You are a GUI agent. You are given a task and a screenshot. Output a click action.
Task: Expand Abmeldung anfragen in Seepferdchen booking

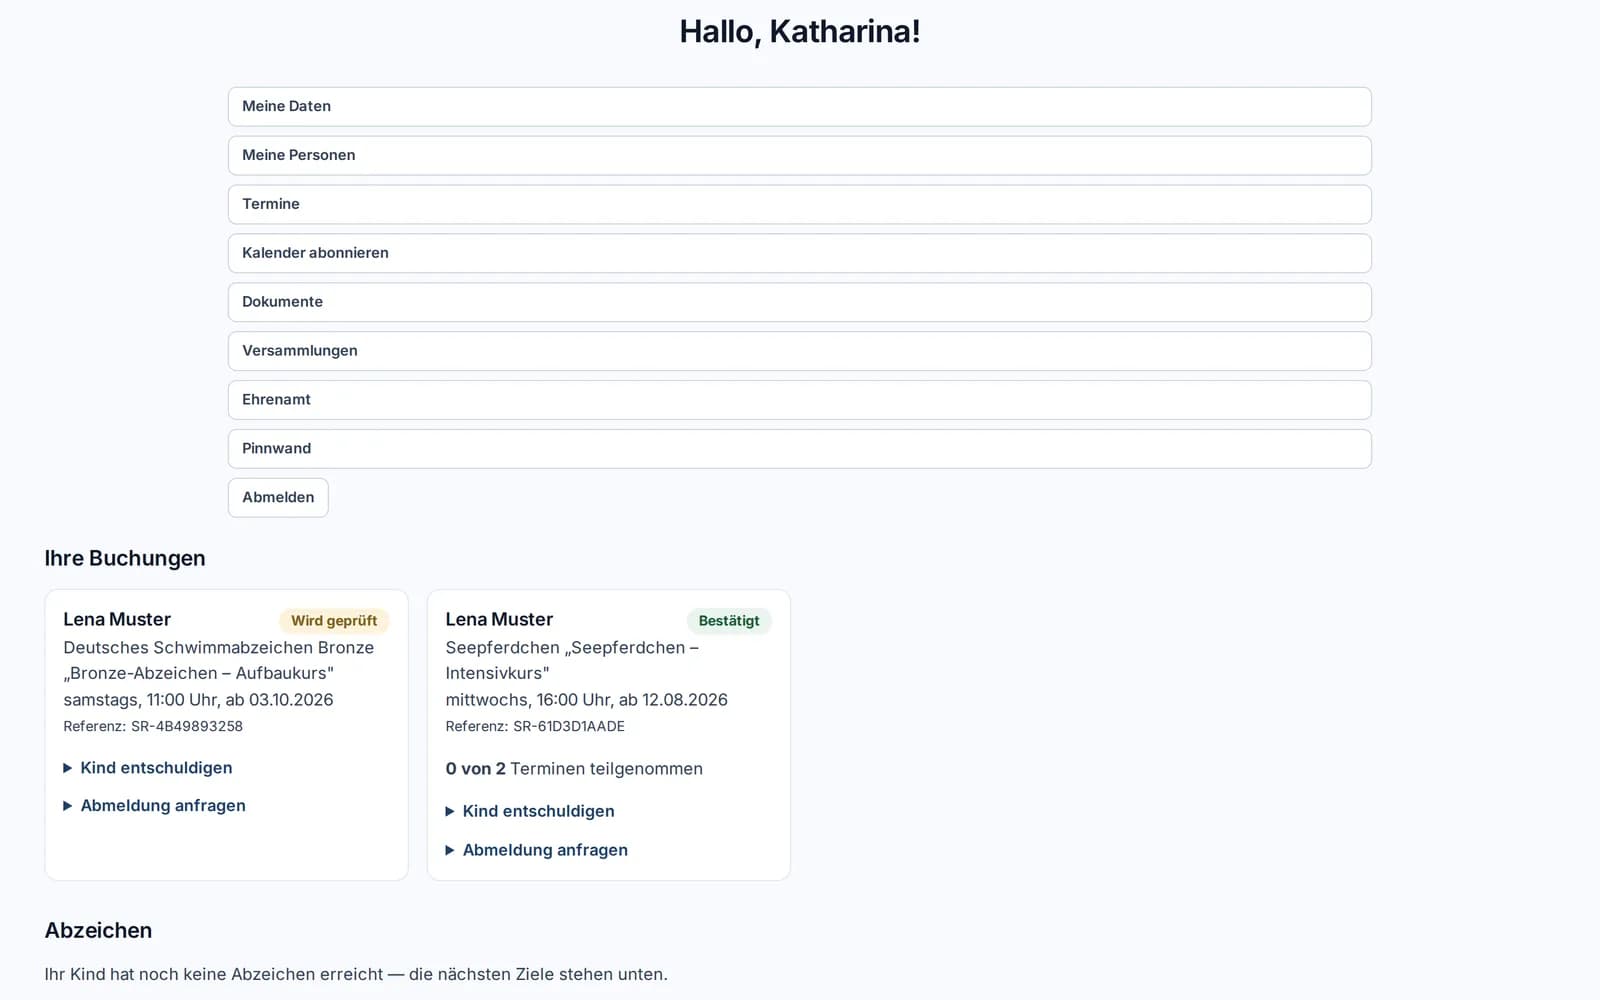pos(537,850)
